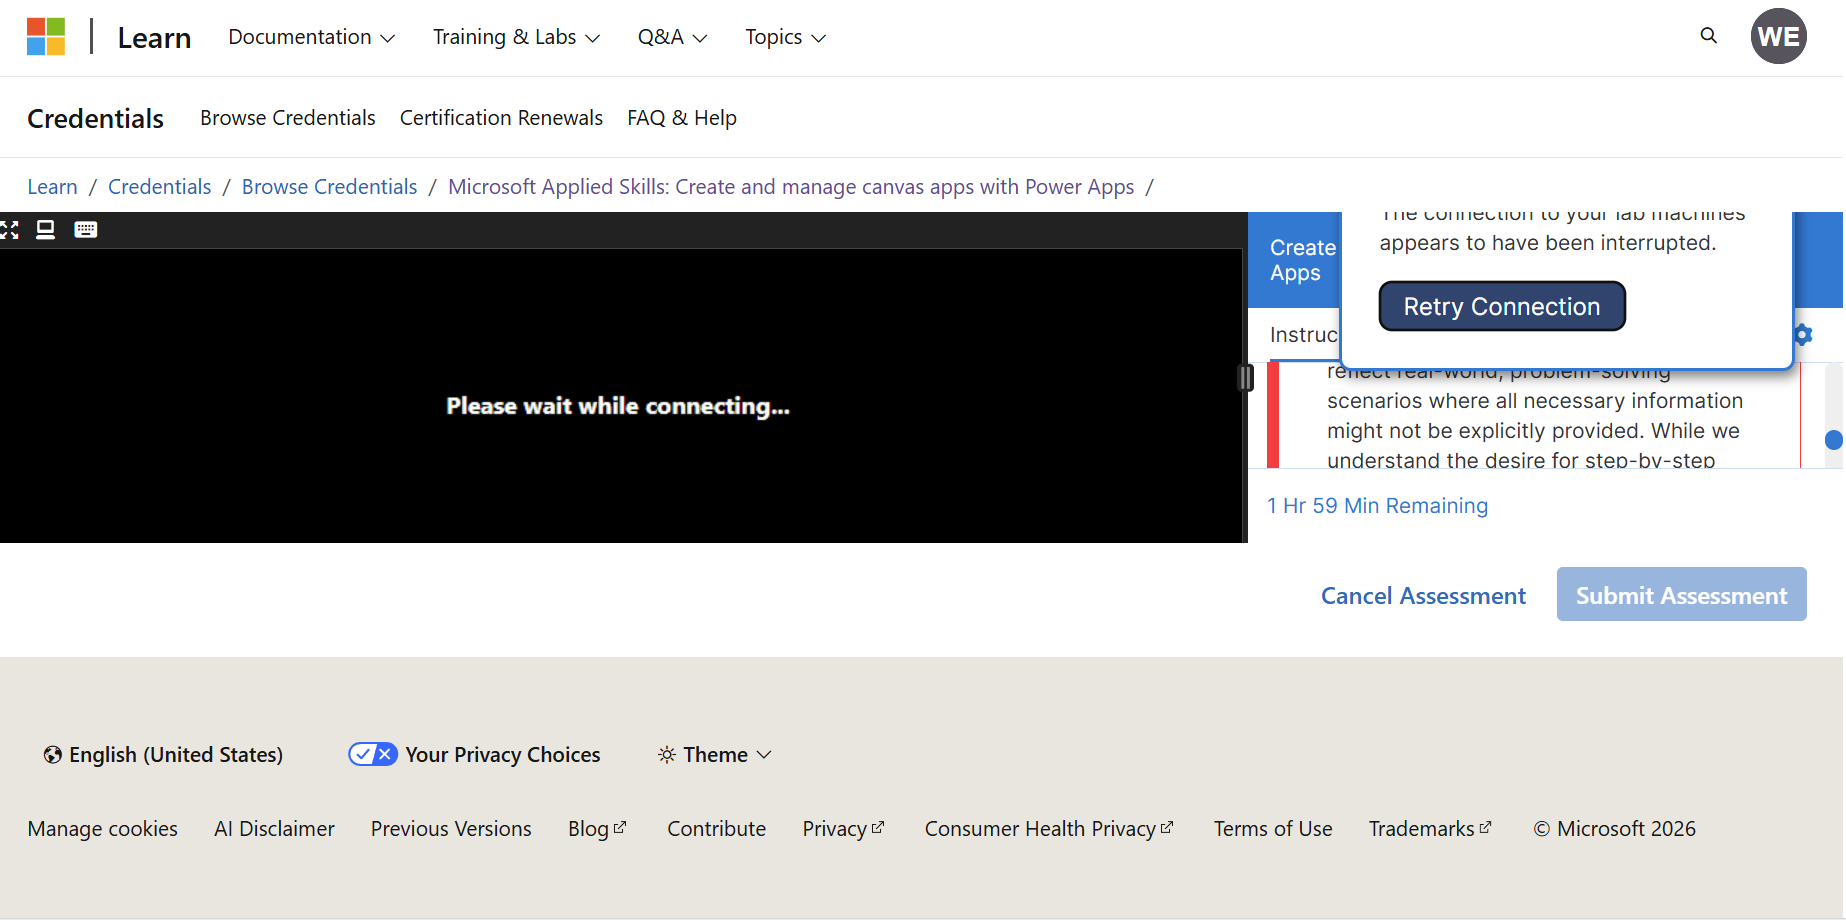Click the Submit Assessment button
Screen dimensions: 1846x920
1681,594
